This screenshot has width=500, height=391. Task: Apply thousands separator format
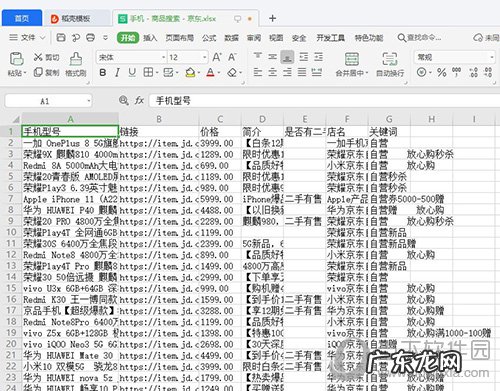point(456,72)
